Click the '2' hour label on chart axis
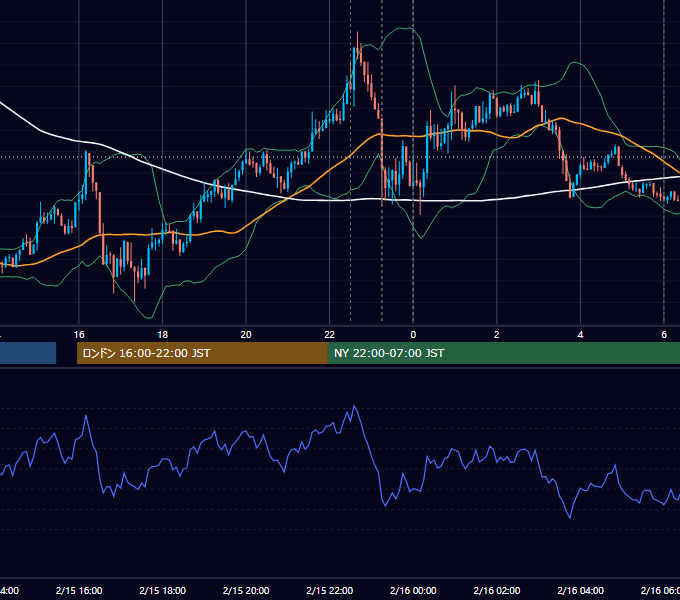This screenshot has height=600, width=680. click(497, 335)
